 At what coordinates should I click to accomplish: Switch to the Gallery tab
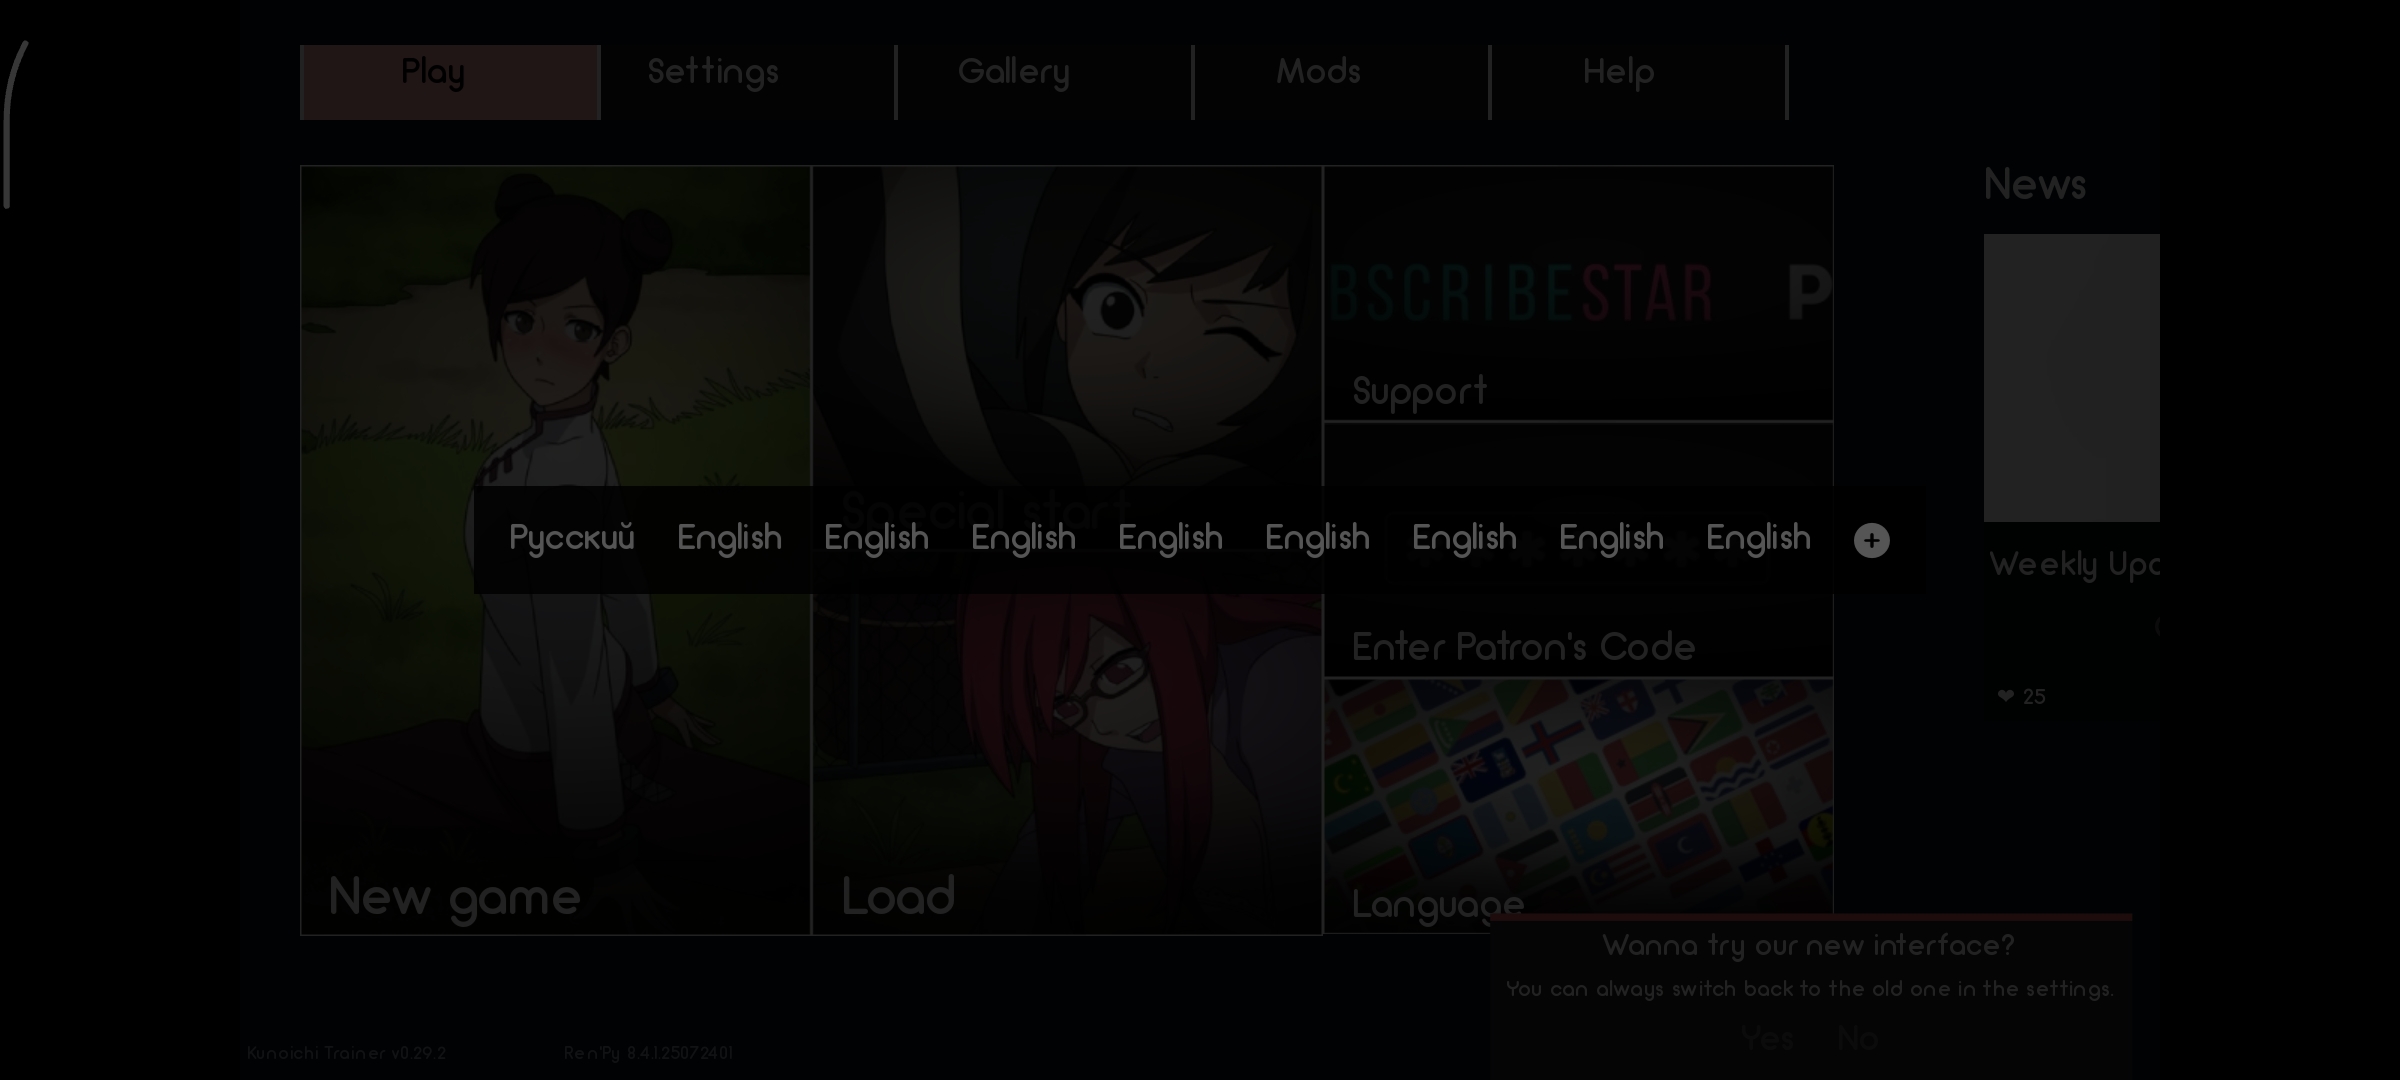coord(1013,73)
